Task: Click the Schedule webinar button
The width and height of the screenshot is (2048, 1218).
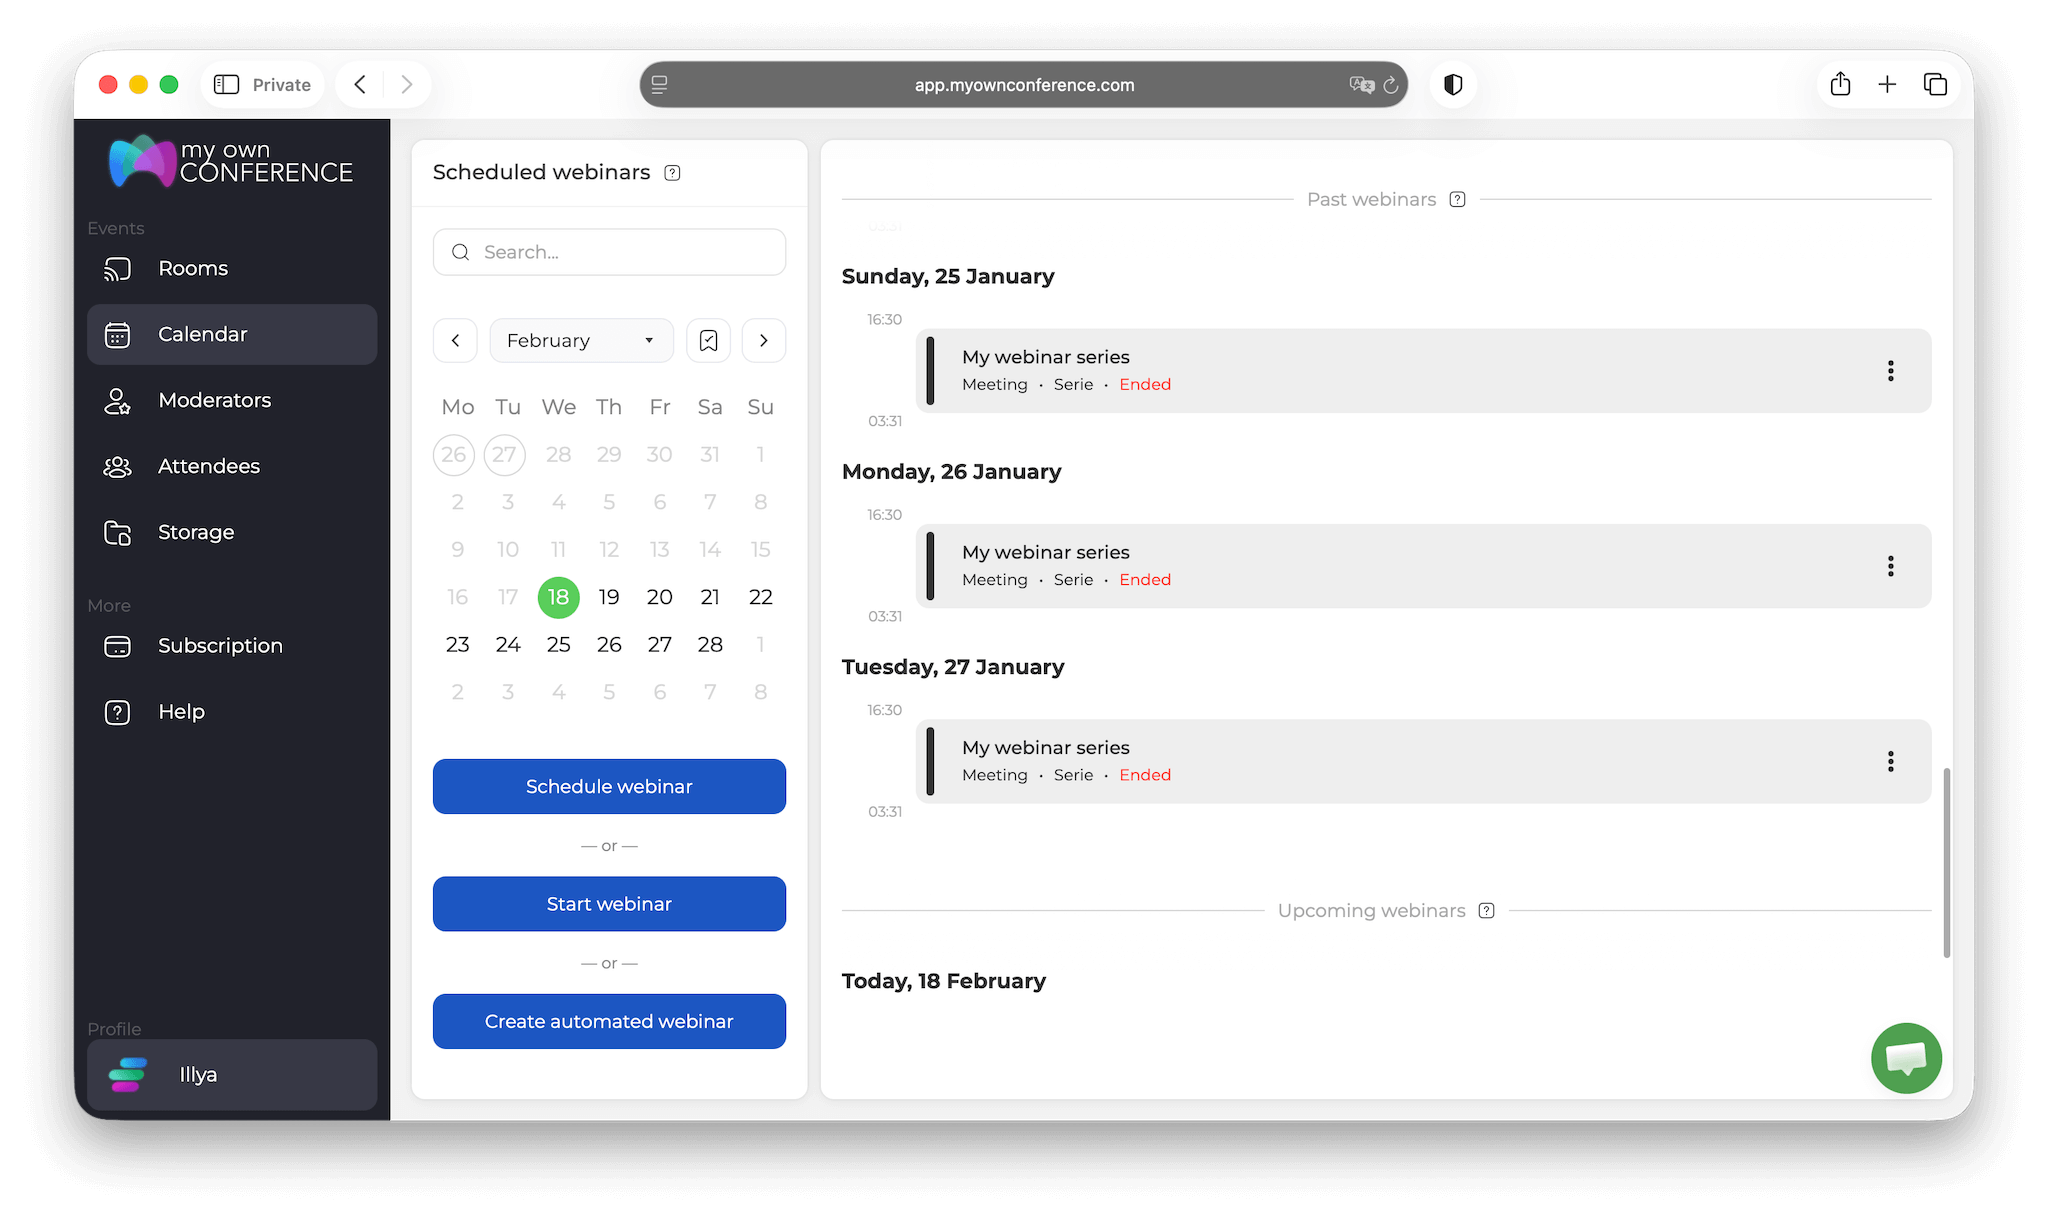Action: 608,786
